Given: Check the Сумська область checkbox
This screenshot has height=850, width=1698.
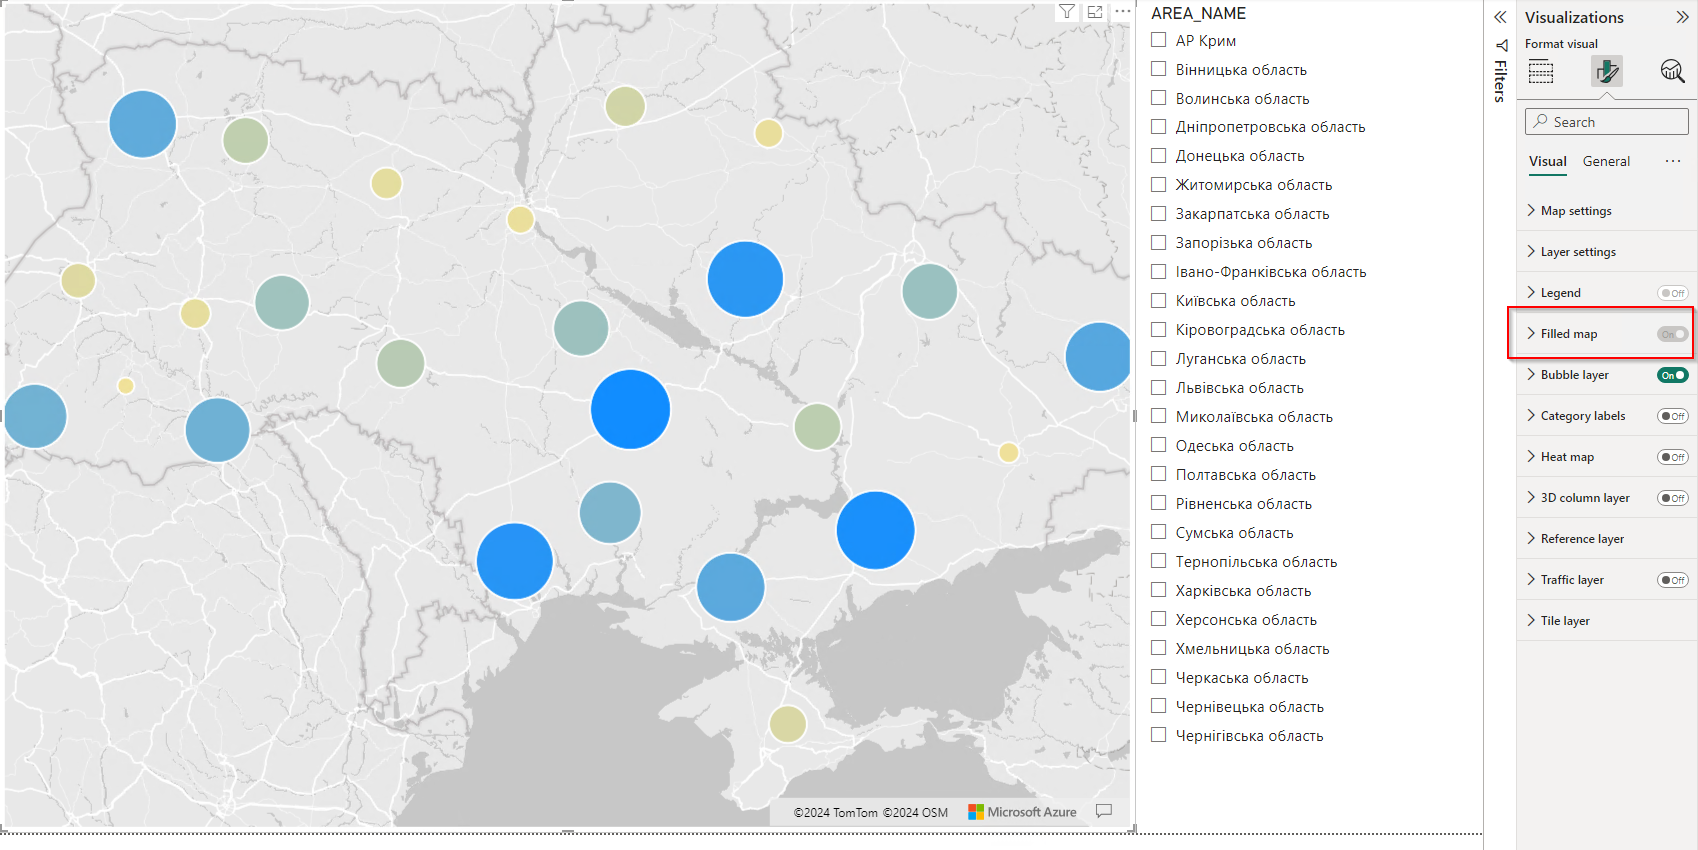Looking at the screenshot, I should 1158,532.
